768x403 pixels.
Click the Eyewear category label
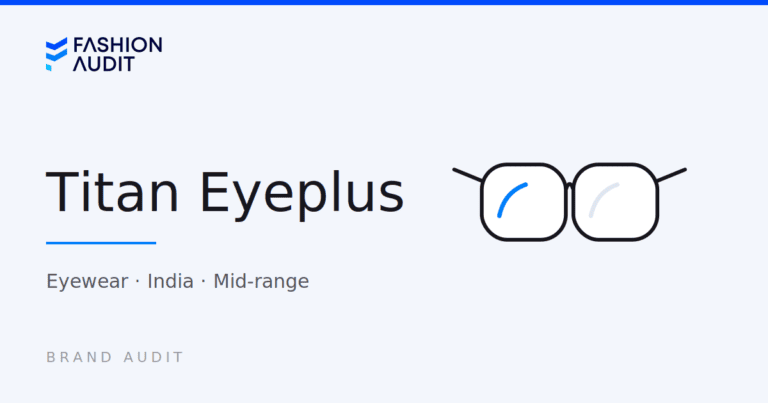point(87,282)
